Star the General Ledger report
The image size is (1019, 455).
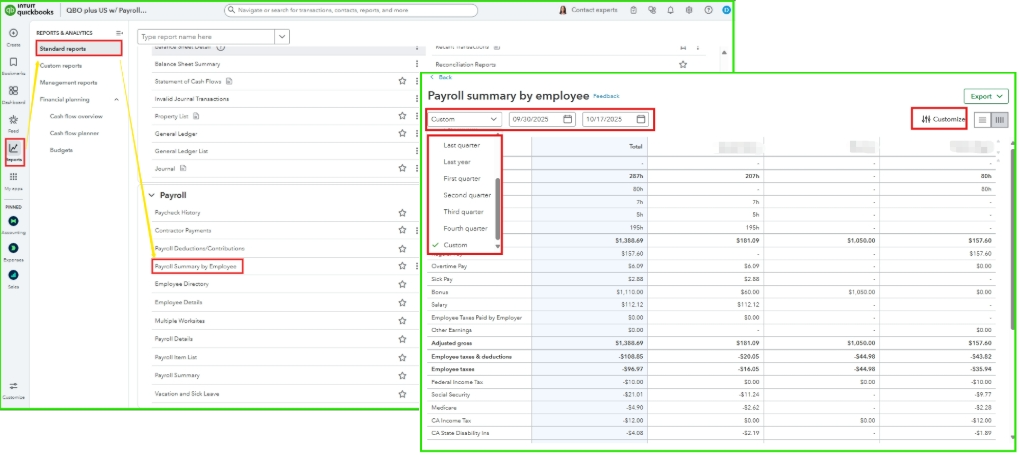point(402,133)
